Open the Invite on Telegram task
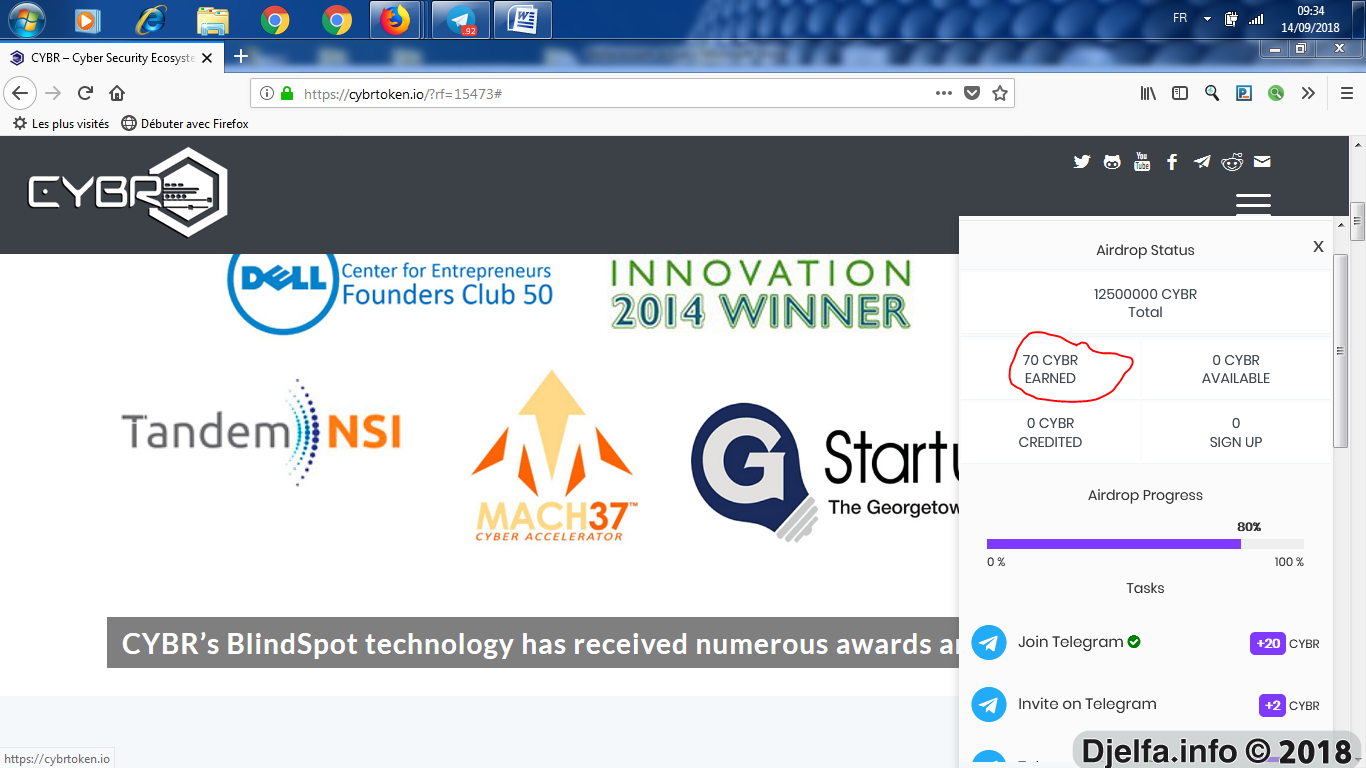The width and height of the screenshot is (1366, 768). (x=1087, y=704)
